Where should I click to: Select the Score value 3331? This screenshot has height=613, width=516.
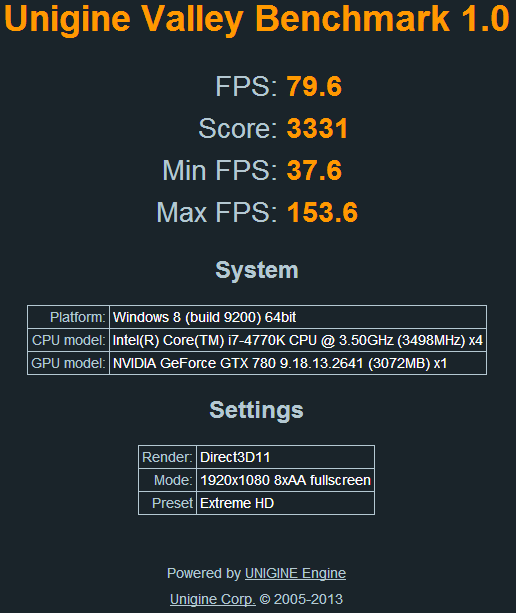317,128
